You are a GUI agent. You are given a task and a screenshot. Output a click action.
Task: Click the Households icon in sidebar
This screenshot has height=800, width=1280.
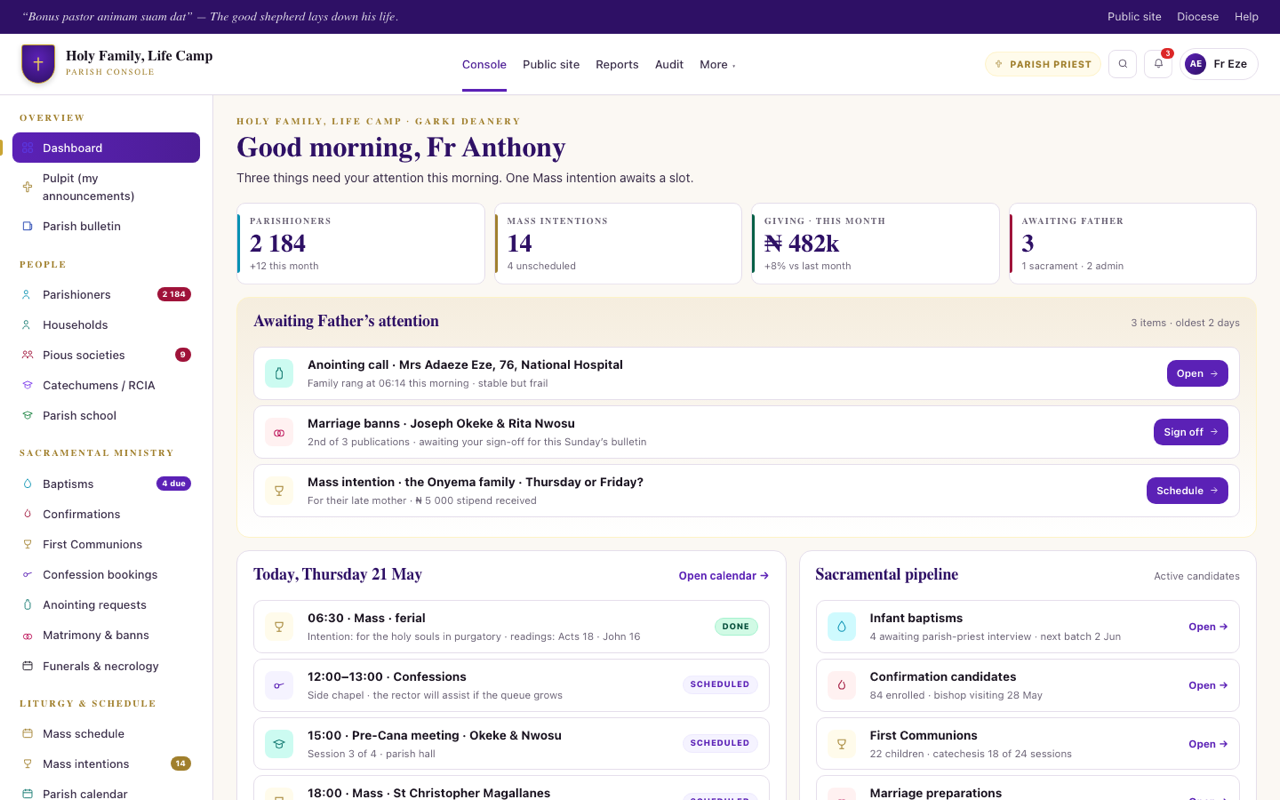pyautogui.click(x=28, y=325)
